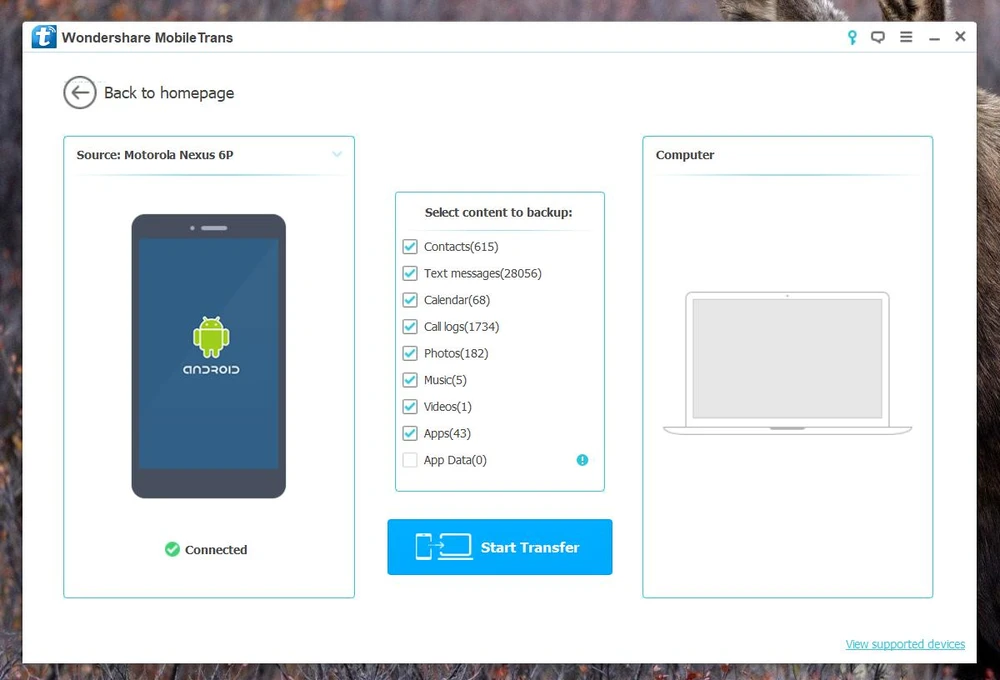Click the green Connected status checkmark

pos(172,549)
